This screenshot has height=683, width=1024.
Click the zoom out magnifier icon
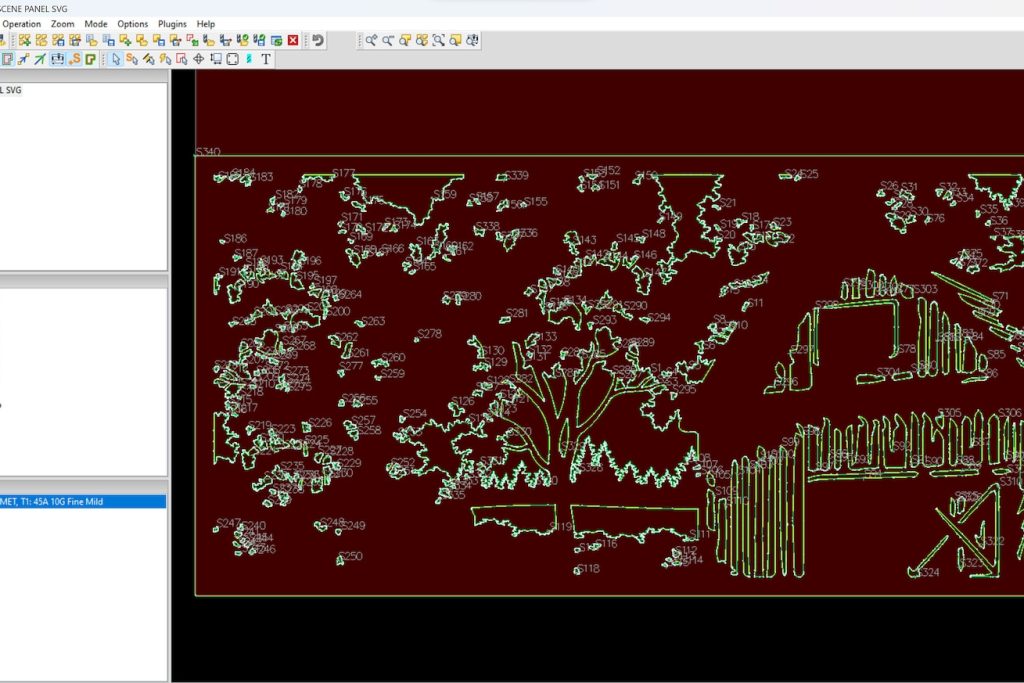(x=387, y=40)
